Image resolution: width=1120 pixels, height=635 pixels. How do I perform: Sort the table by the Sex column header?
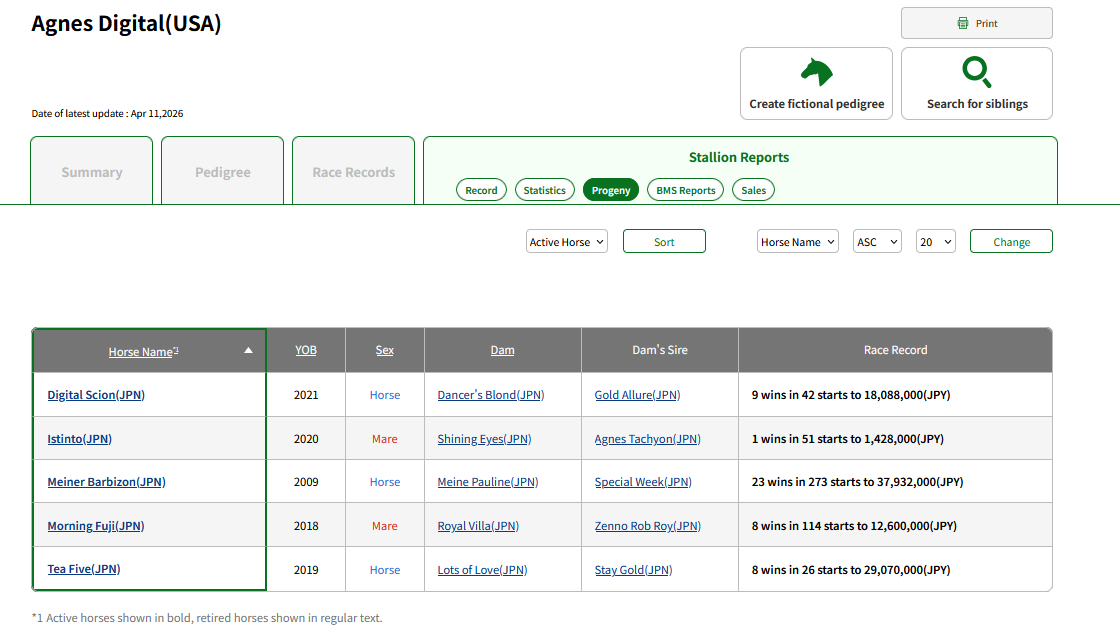[384, 350]
